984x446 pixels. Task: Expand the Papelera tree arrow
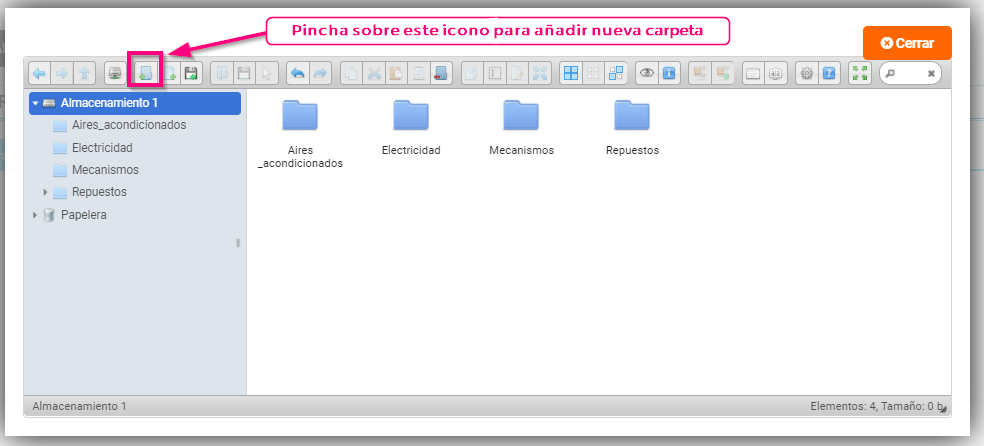click(x=35, y=215)
